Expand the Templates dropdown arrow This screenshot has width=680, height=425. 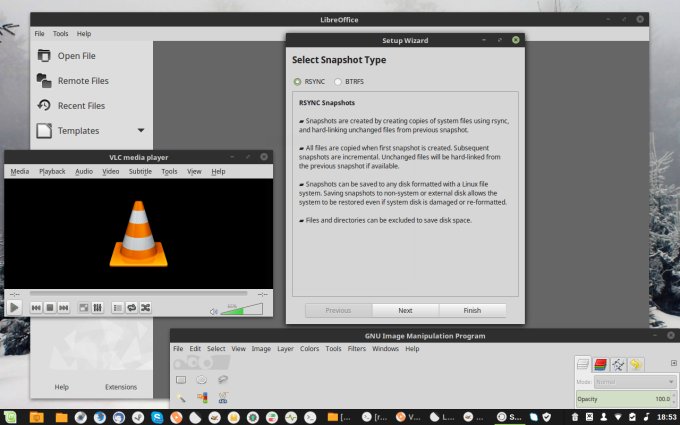(x=141, y=130)
